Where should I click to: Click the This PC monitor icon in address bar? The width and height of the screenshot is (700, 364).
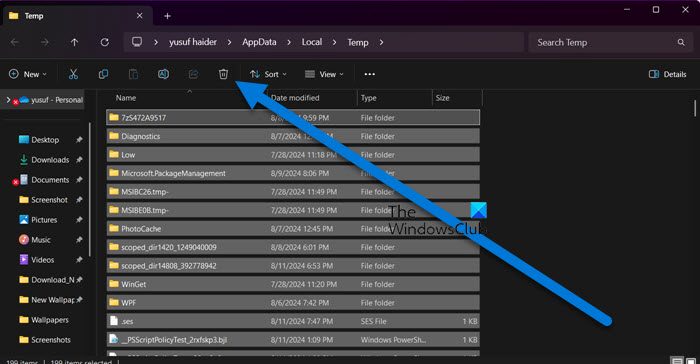(x=137, y=42)
